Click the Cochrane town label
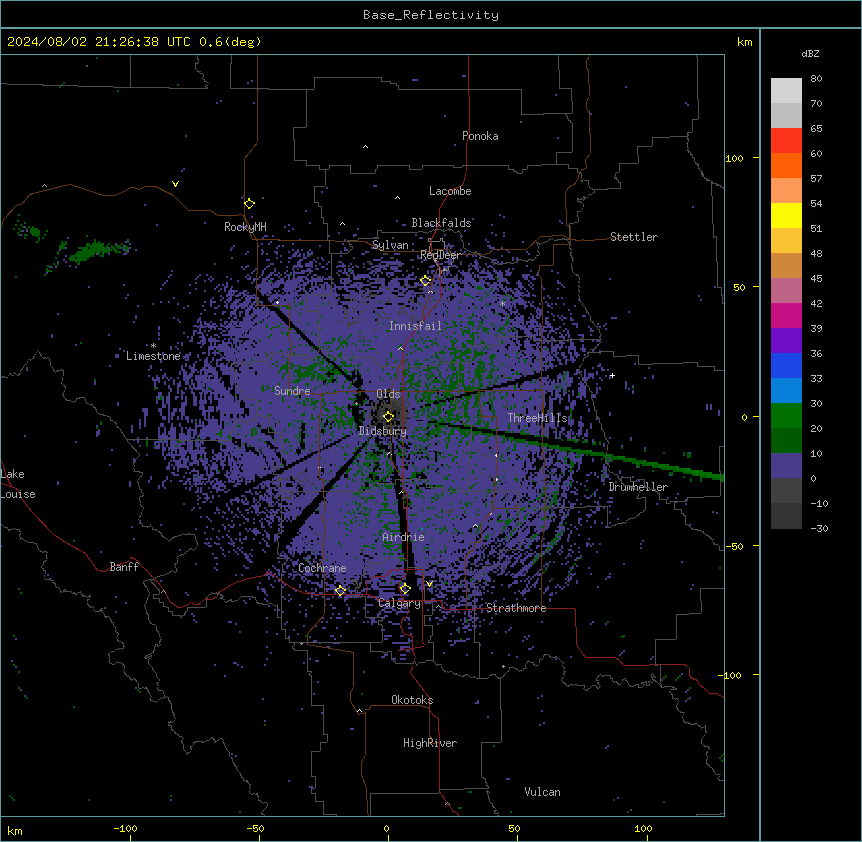This screenshot has width=862, height=842. pos(322,568)
